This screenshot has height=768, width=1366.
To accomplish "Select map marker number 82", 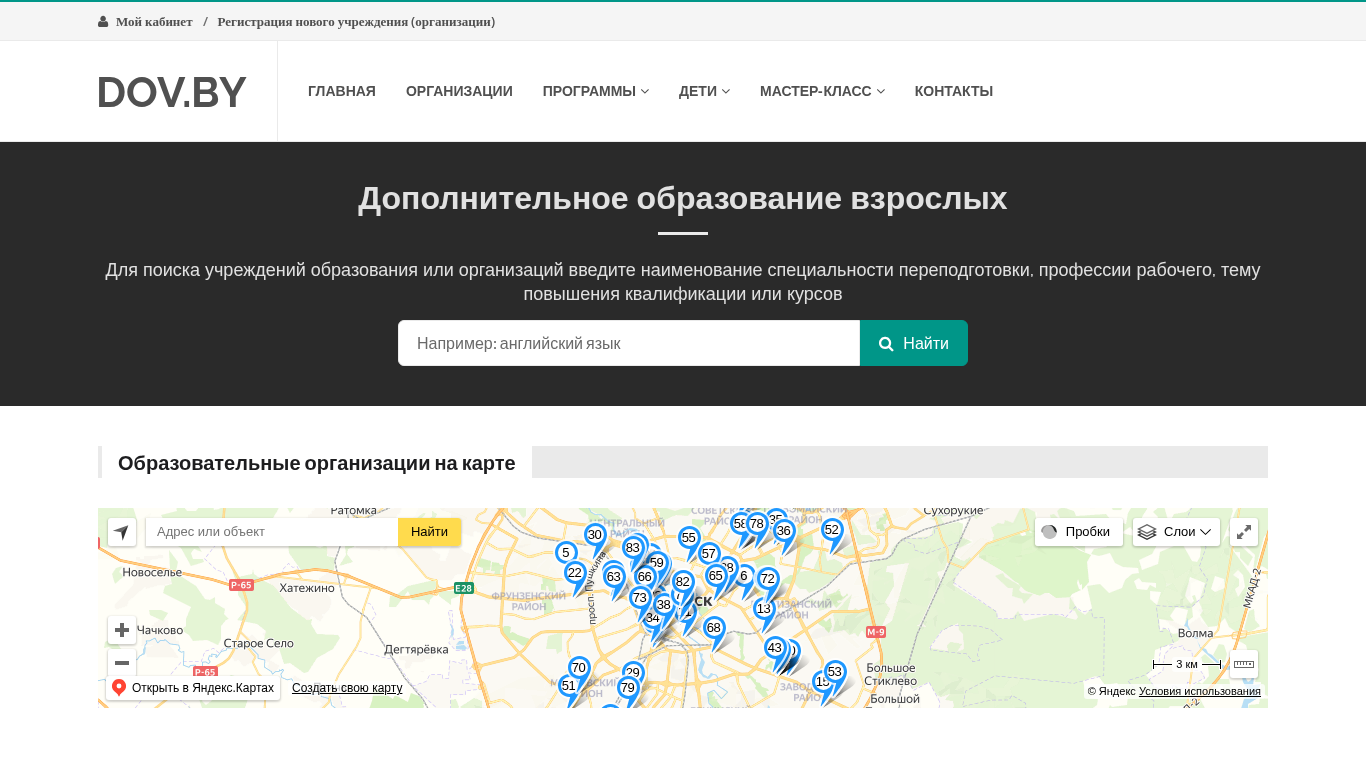I will (x=683, y=582).
